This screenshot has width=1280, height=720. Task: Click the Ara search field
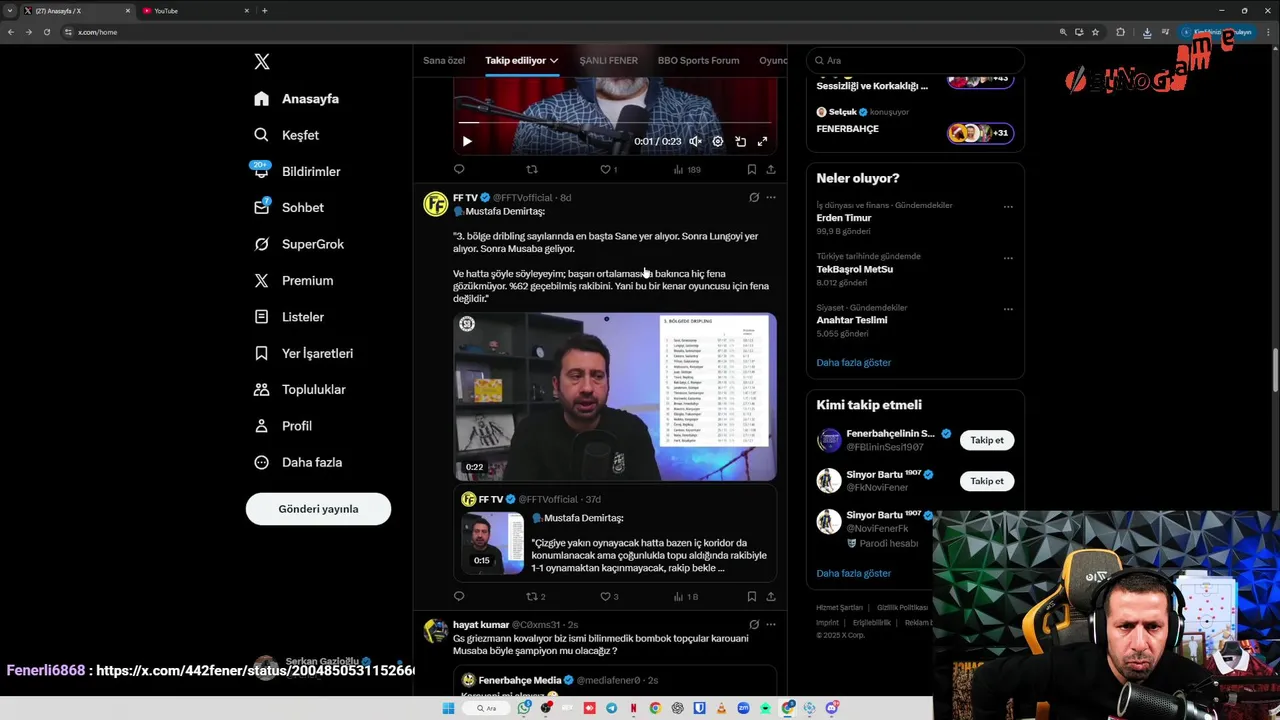click(x=915, y=60)
